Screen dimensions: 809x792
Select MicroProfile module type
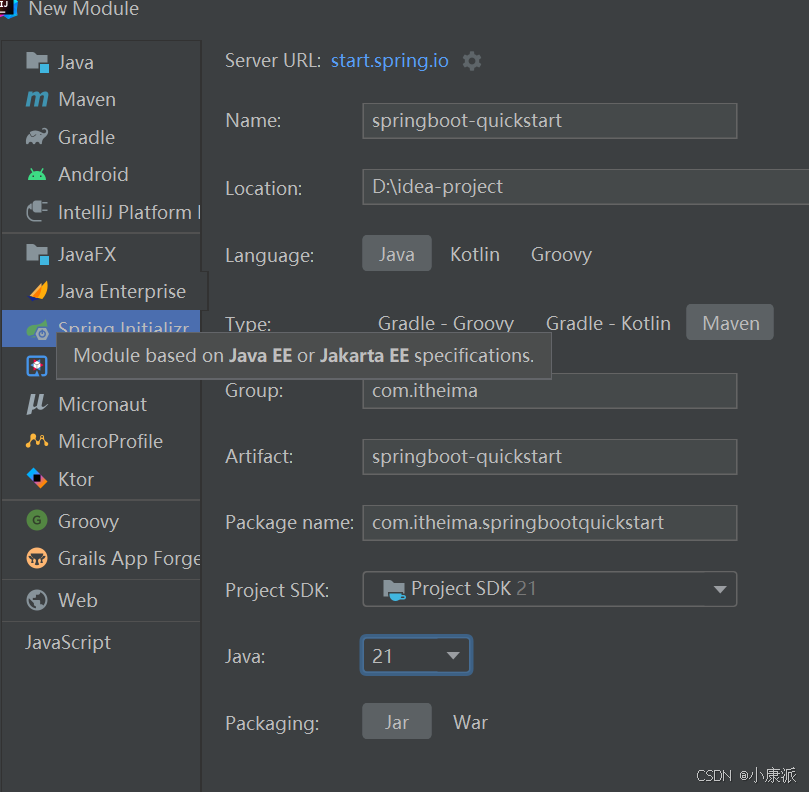101,441
